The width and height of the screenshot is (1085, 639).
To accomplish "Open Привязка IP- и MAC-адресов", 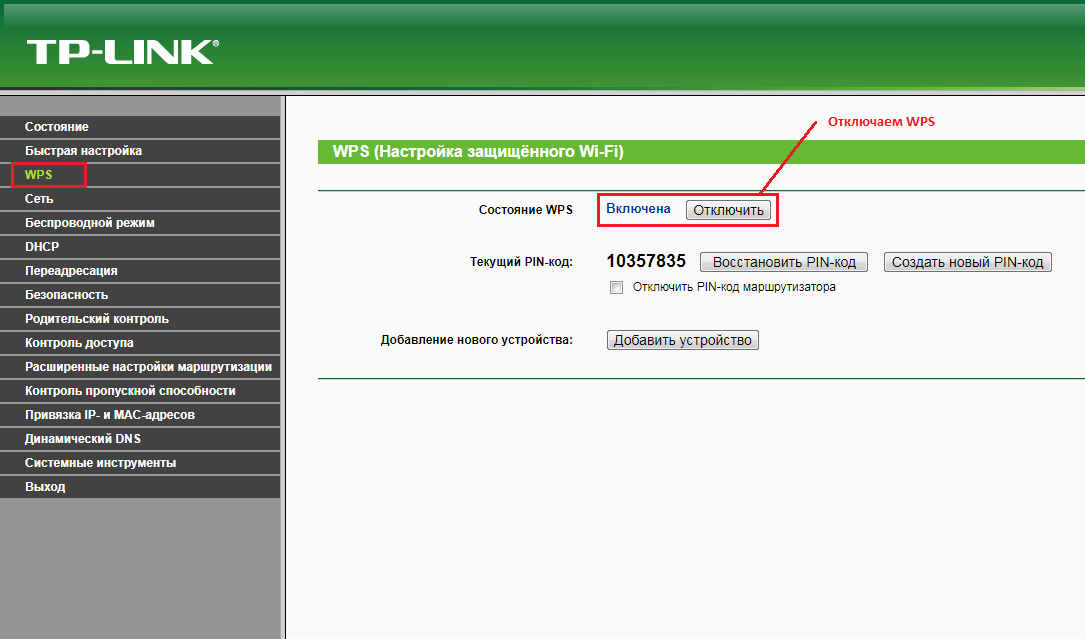I will pos(110,415).
